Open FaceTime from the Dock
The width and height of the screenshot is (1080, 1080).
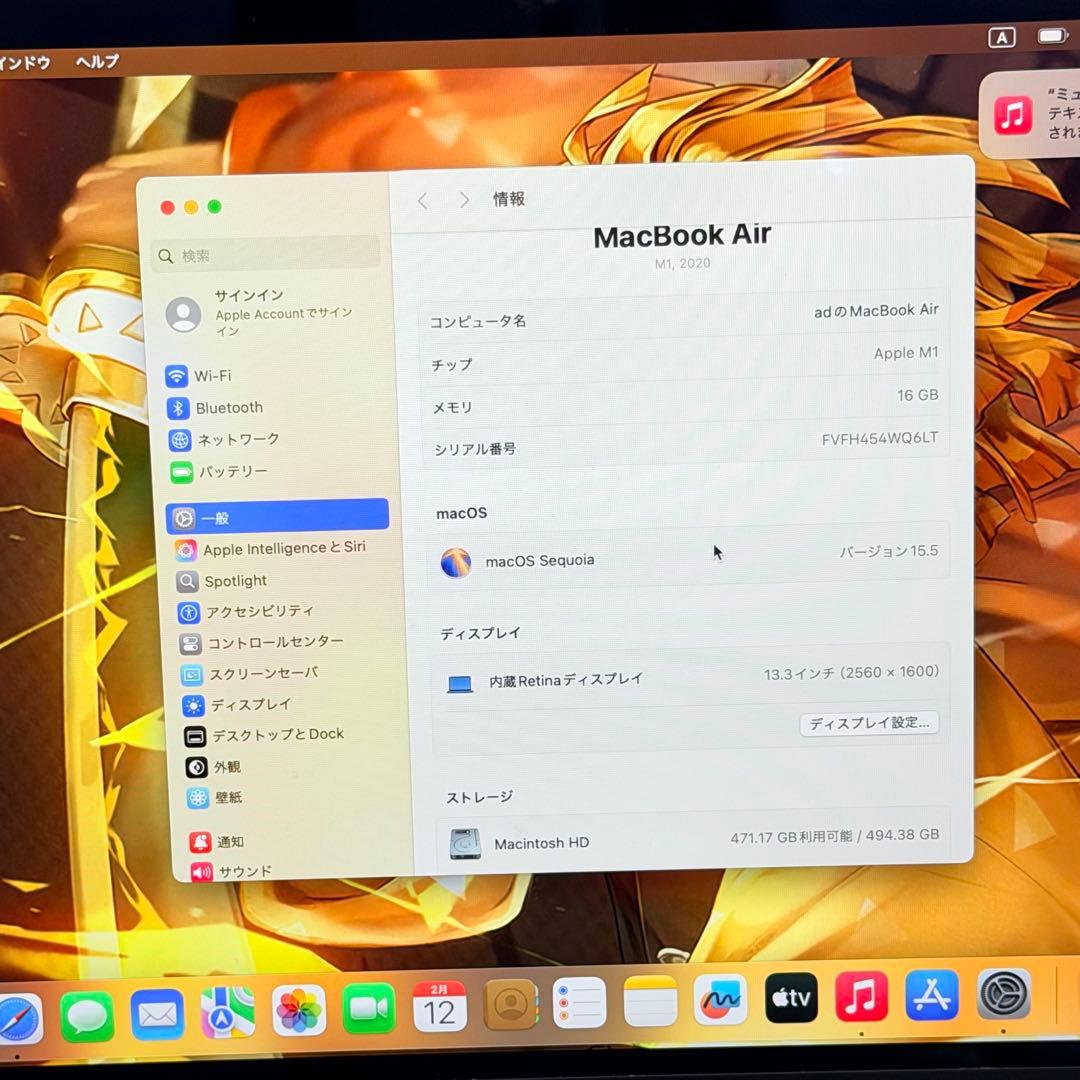[368, 1008]
